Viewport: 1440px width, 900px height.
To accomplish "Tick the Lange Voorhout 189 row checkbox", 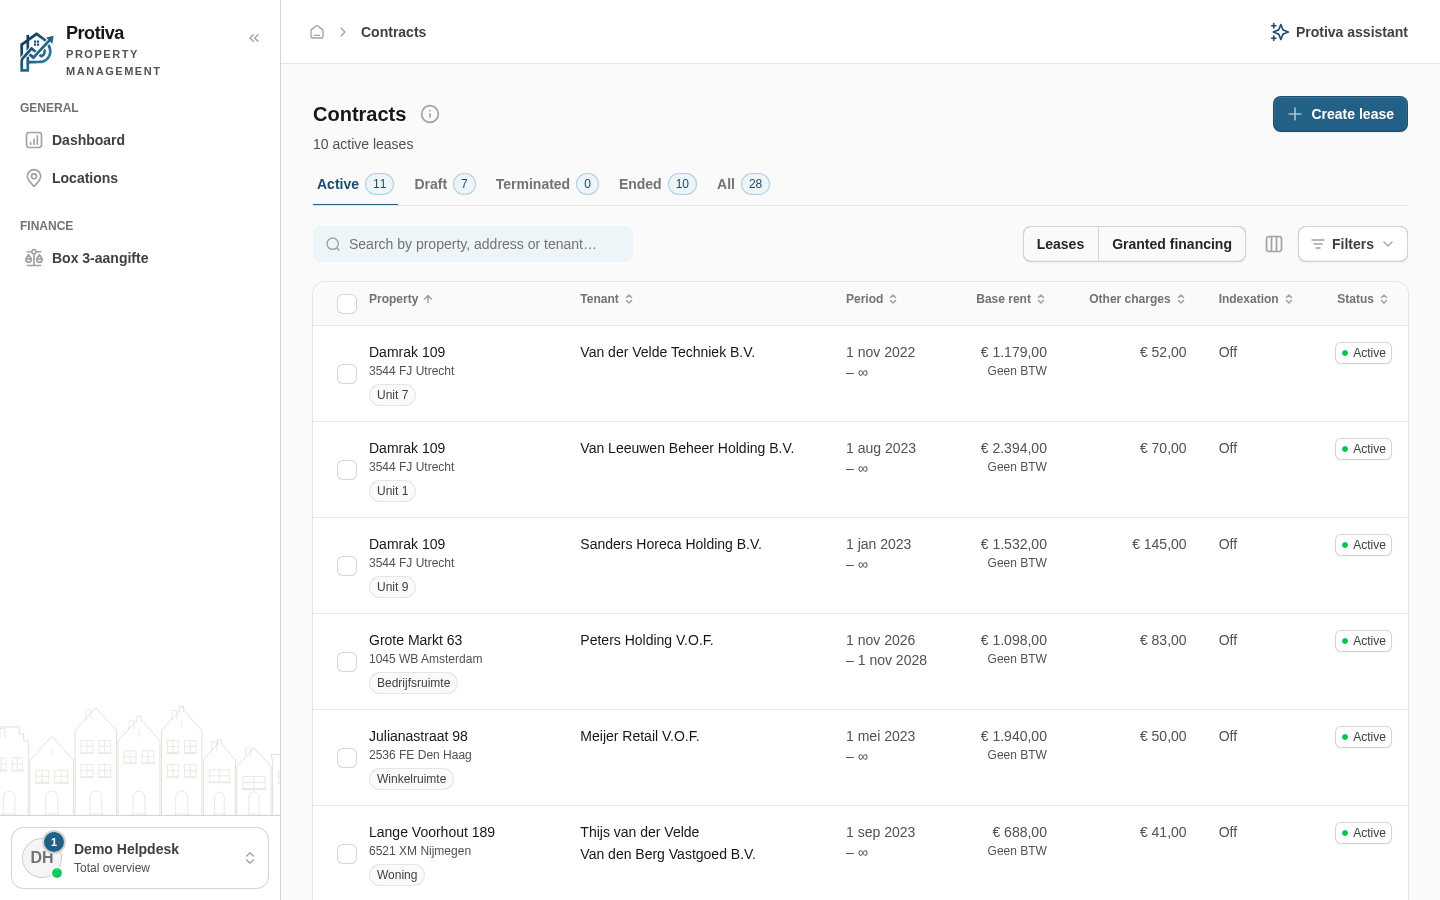I will pyautogui.click(x=347, y=854).
